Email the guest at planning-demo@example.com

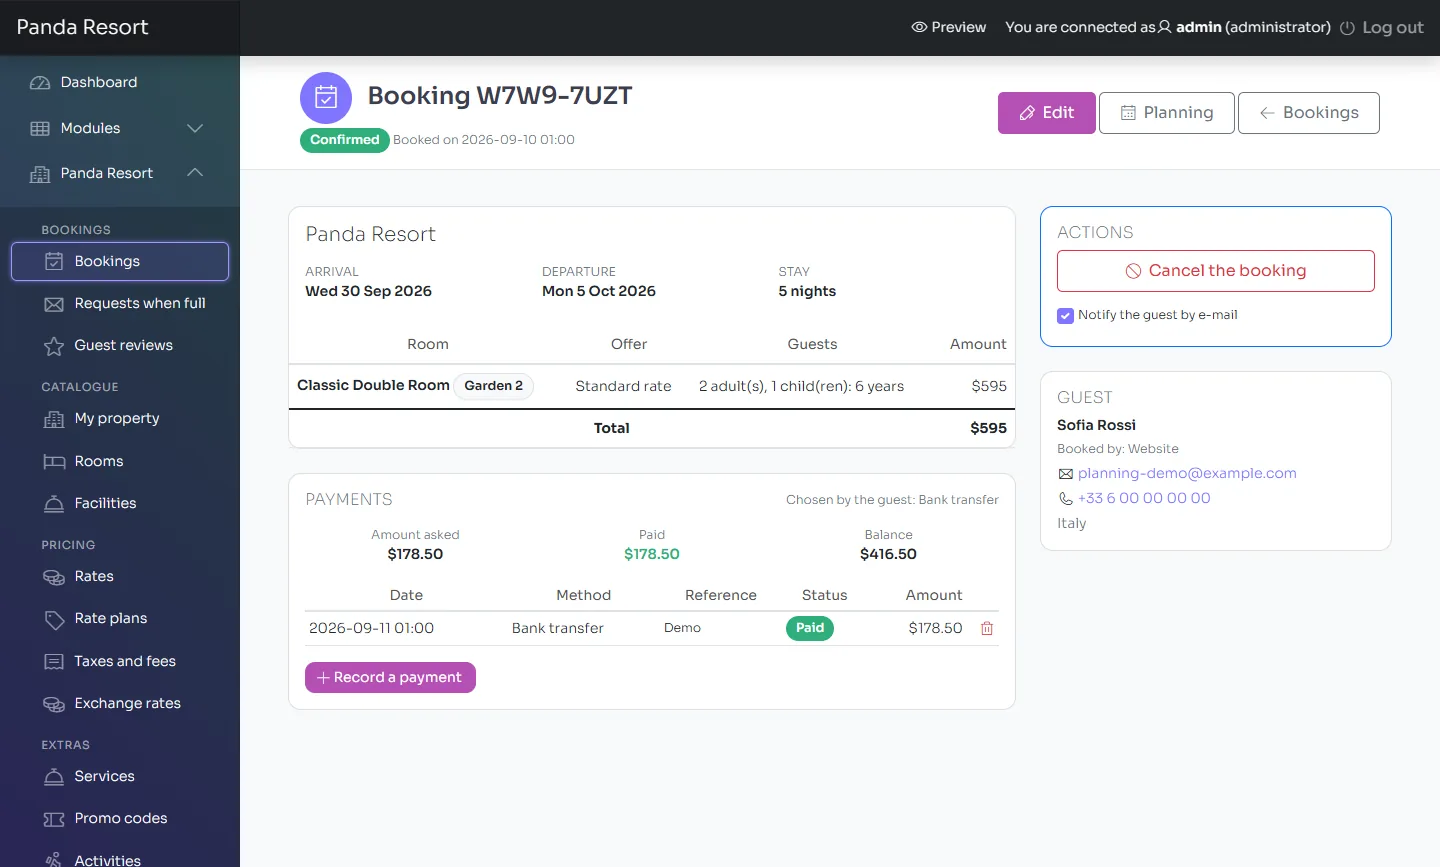[1187, 473]
